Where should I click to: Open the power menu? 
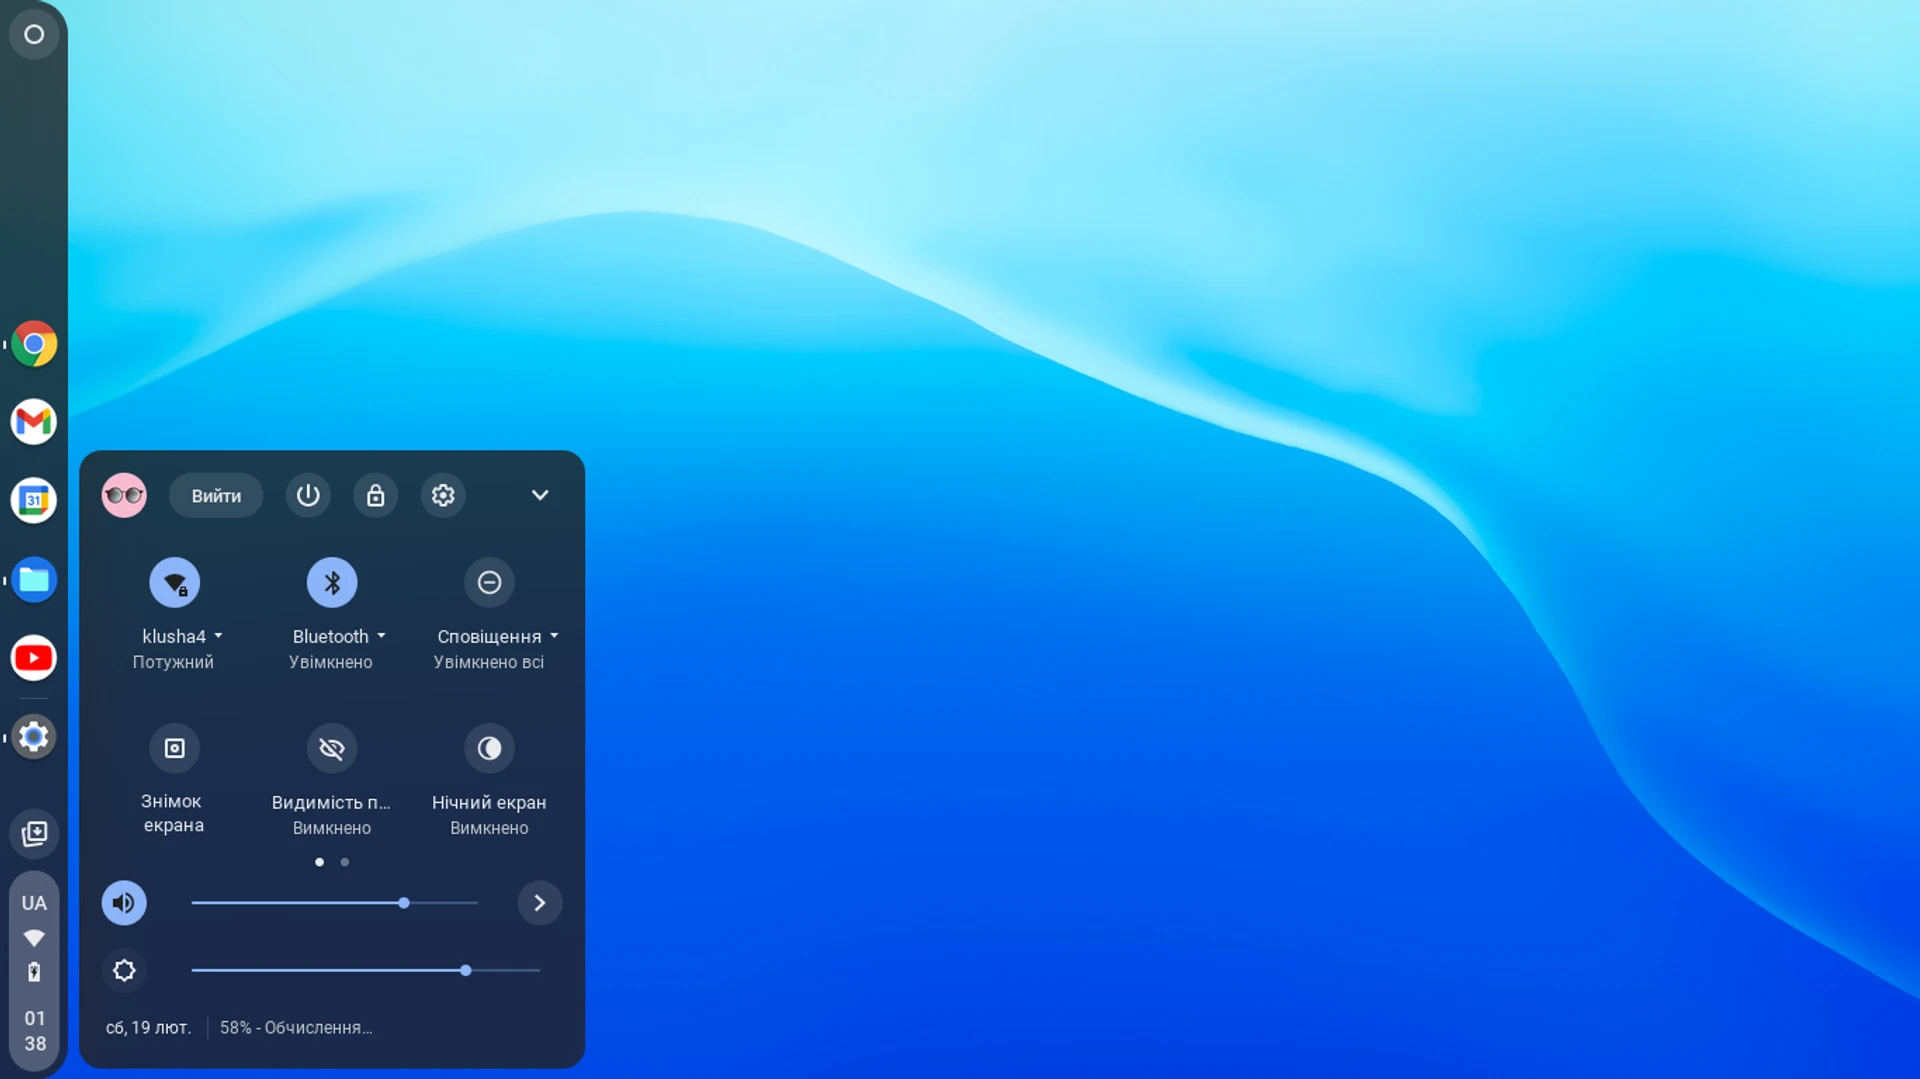tap(308, 494)
